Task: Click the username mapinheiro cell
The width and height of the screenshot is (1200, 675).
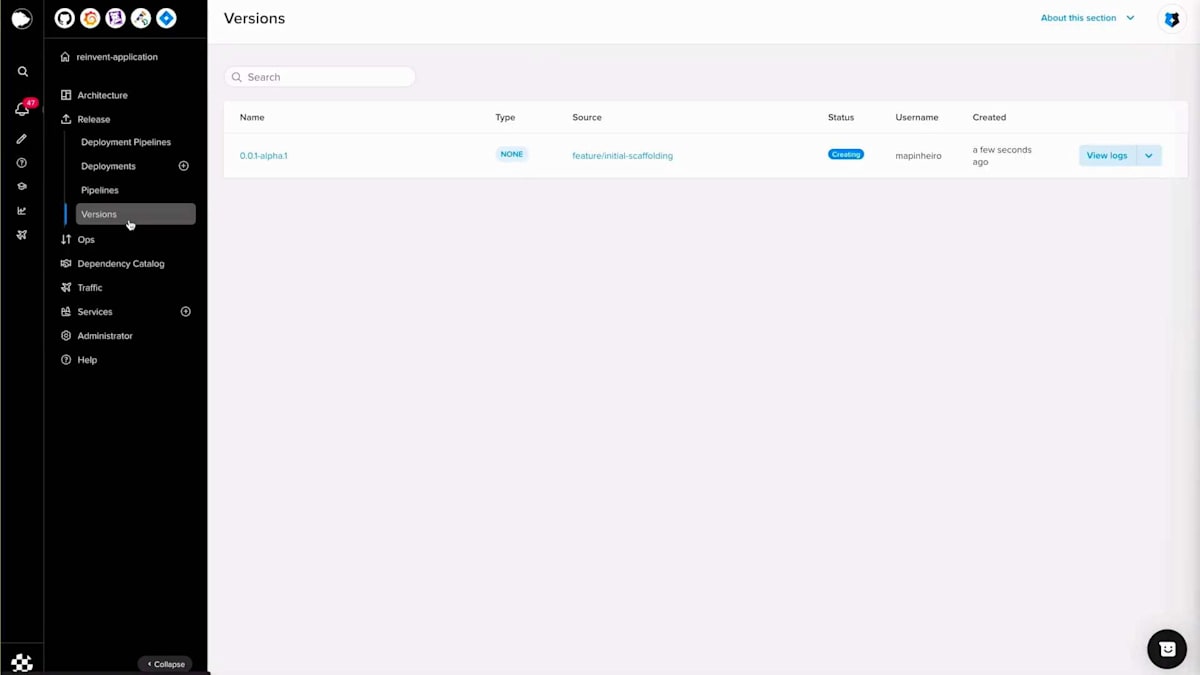Action: coord(919,156)
